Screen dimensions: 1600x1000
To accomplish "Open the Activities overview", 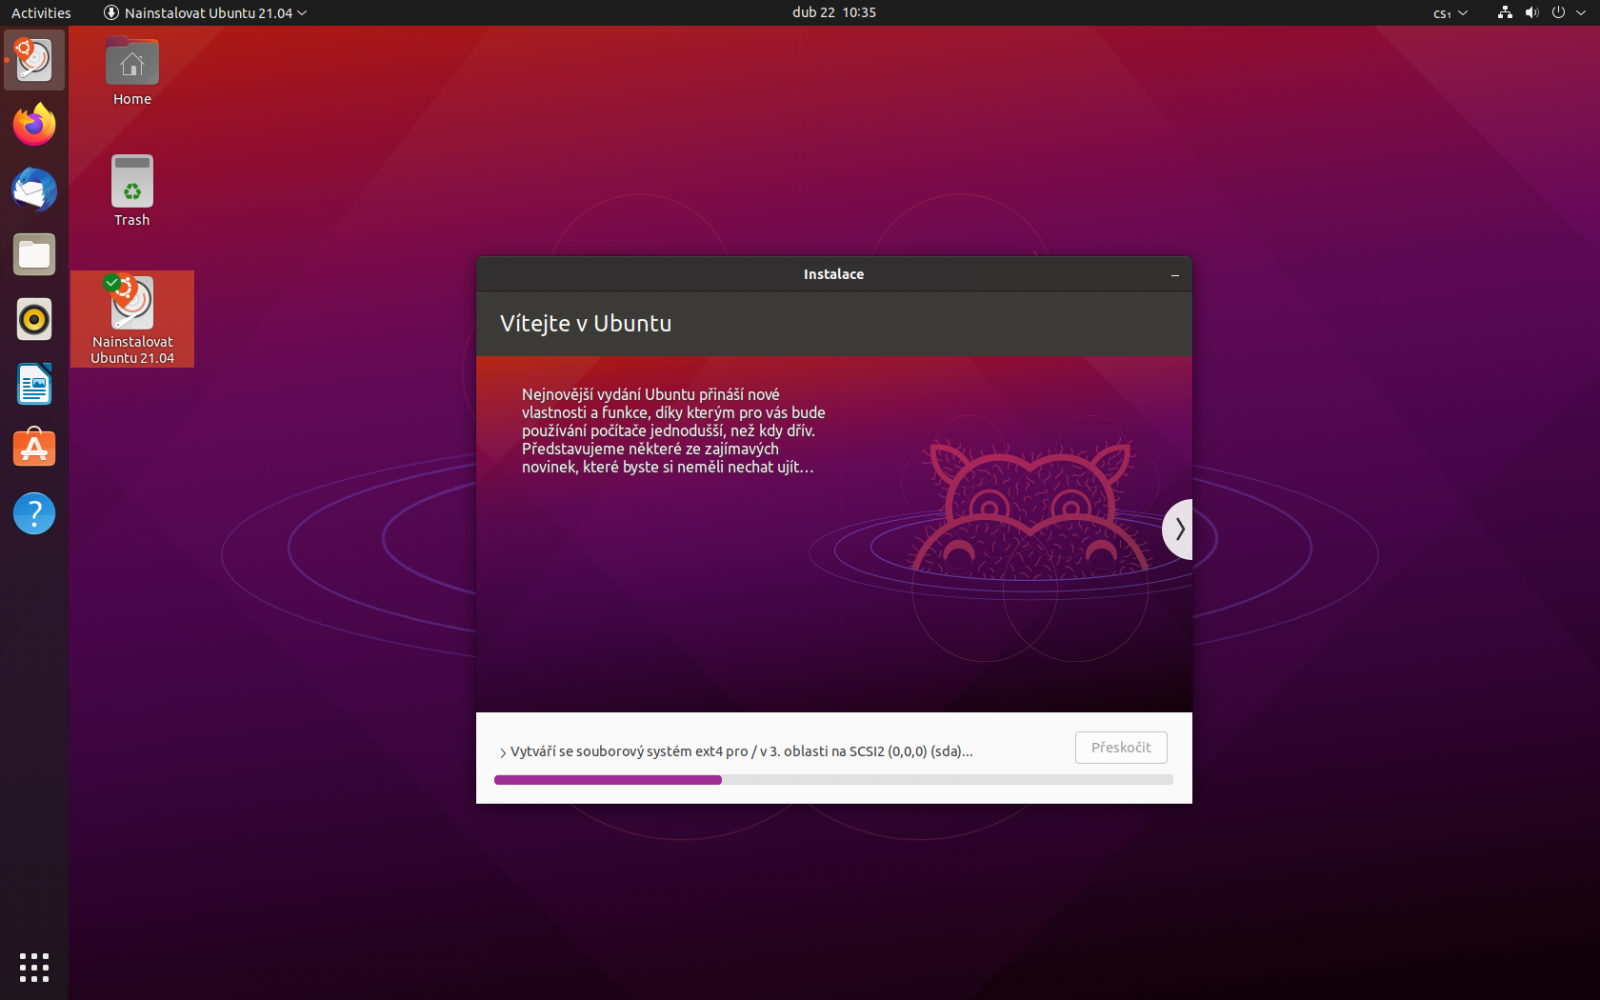I will pyautogui.click(x=40, y=13).
